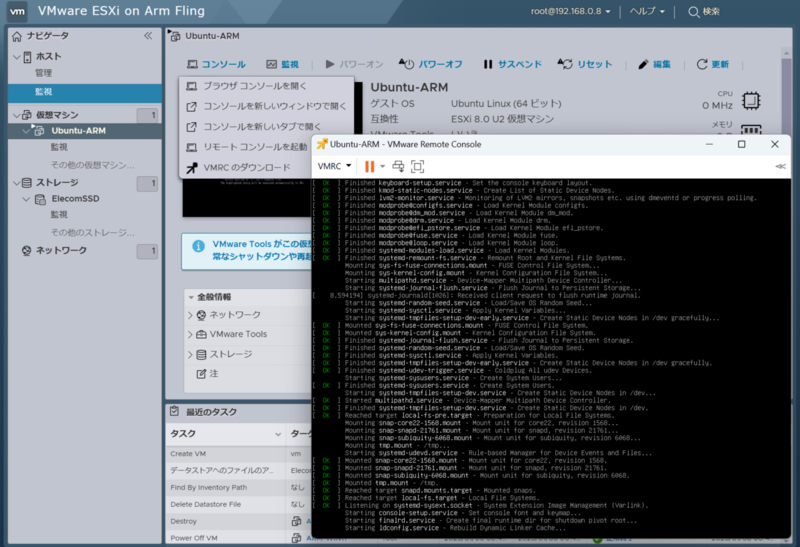The image size is (800, 547).
Task: Open the タスク column sort dropdown
Action: [278, 434]
